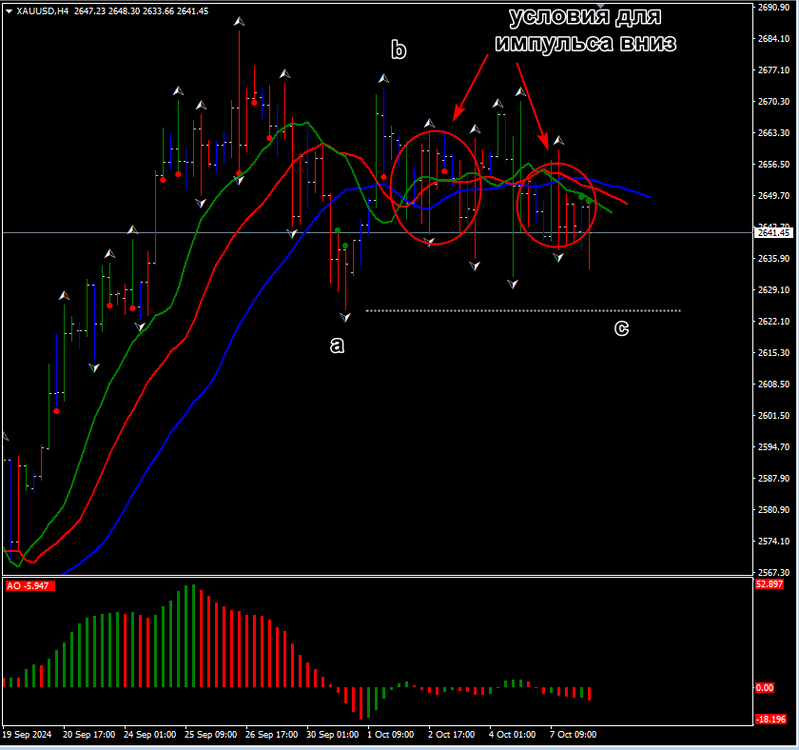The height and width of the screenshot is (750, 799).
Task: Click price scale label 2635.90
Action: click(x=774, y=259)
